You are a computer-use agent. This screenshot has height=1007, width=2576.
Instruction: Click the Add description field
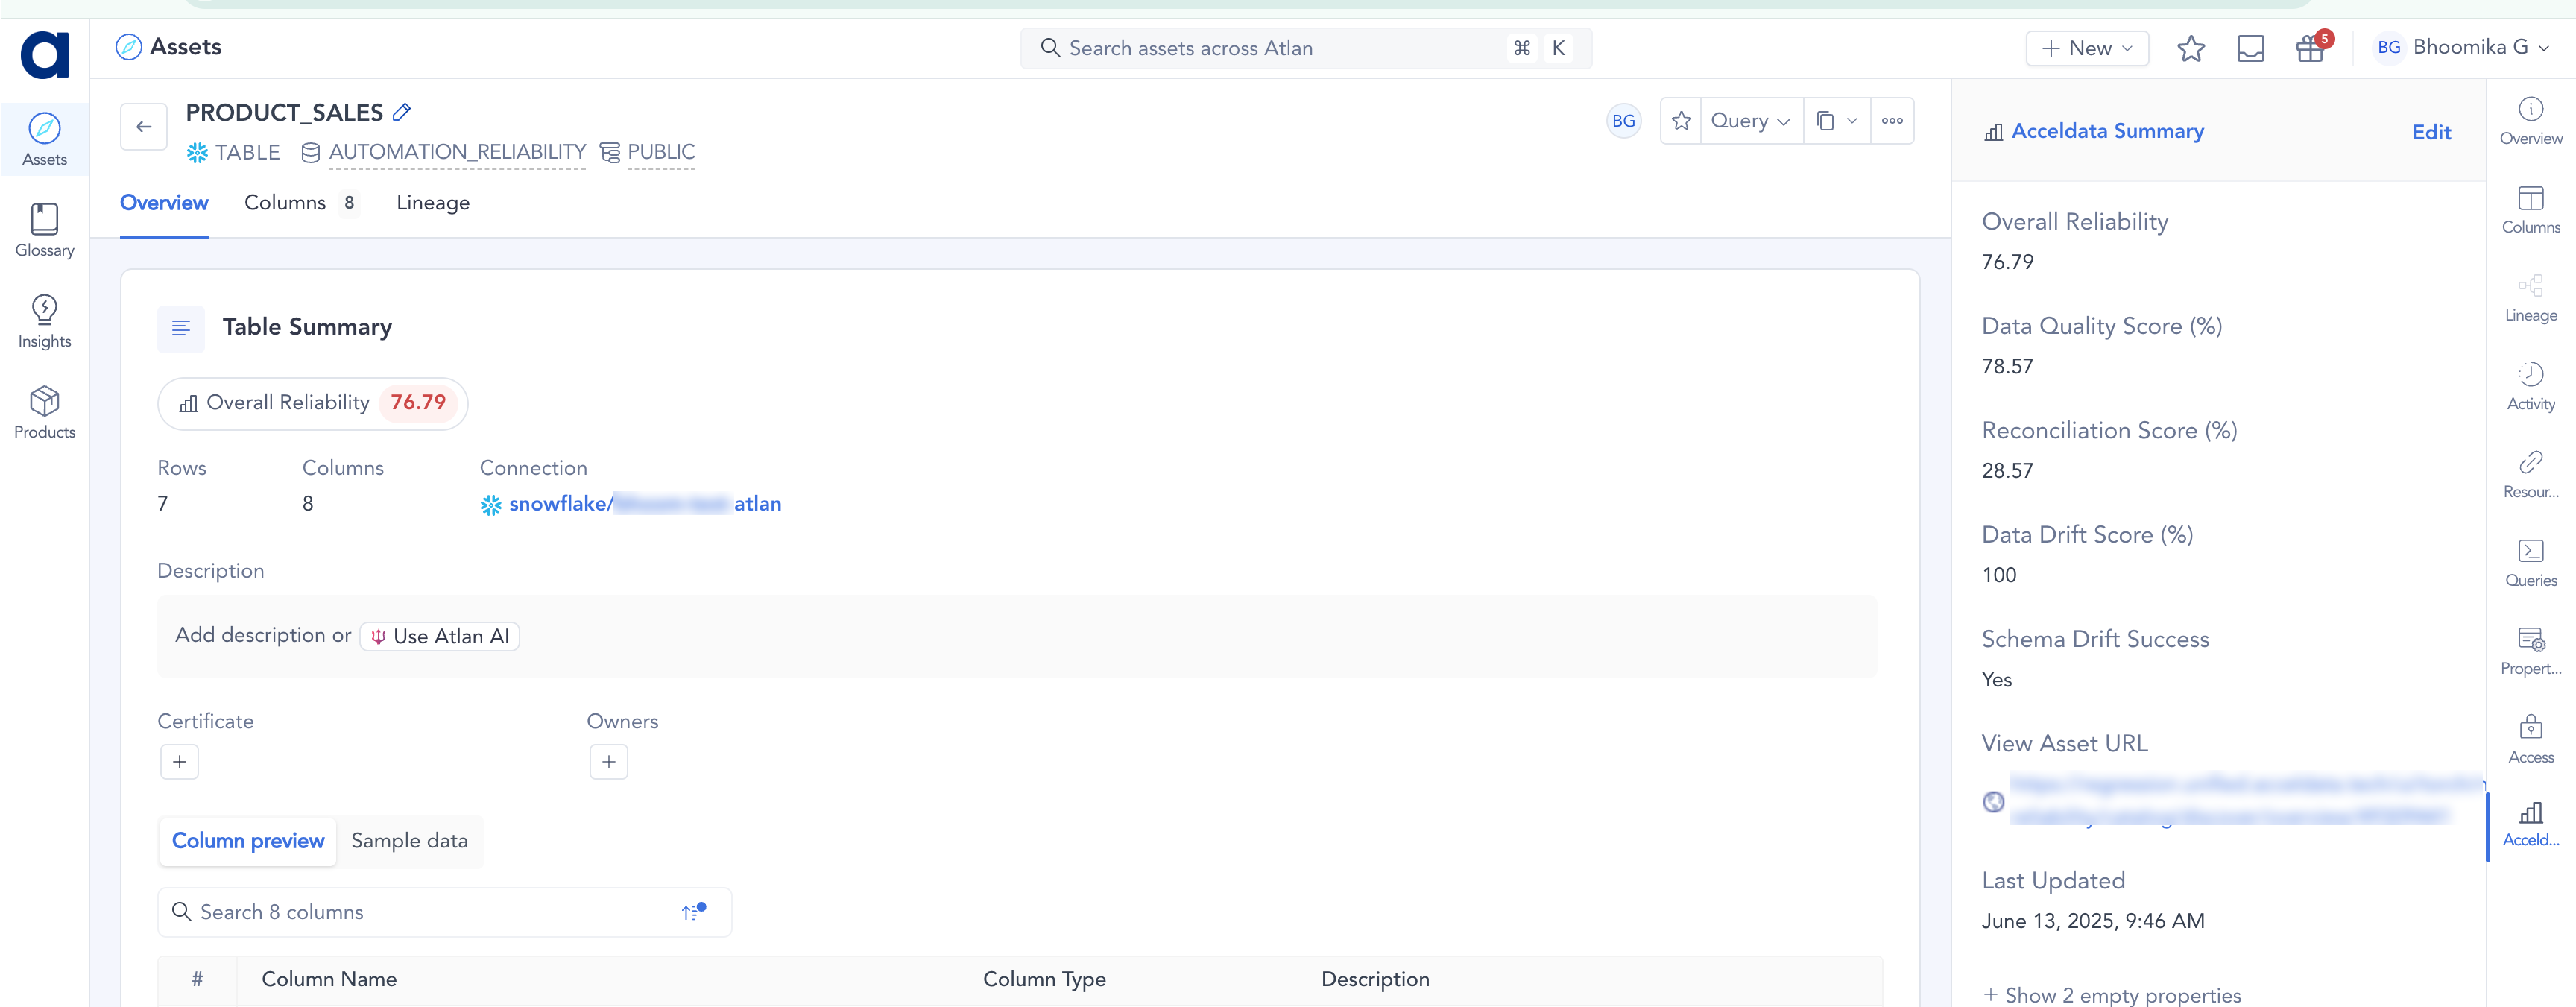(1016, 636)
